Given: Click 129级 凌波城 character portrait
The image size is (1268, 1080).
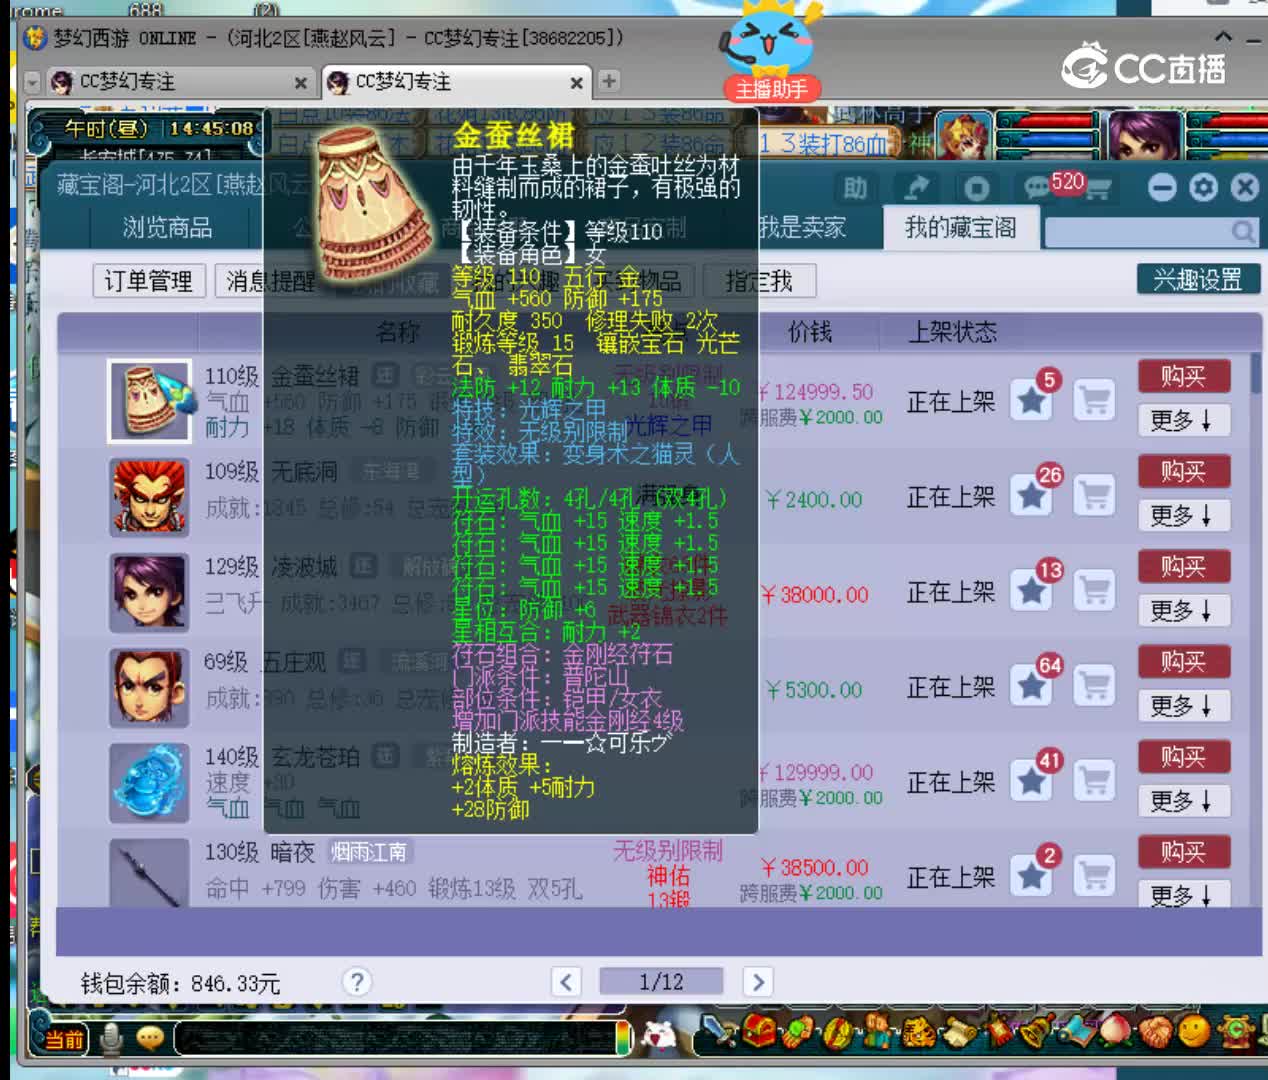Looking at the screenshot, I should click(149, 592).
